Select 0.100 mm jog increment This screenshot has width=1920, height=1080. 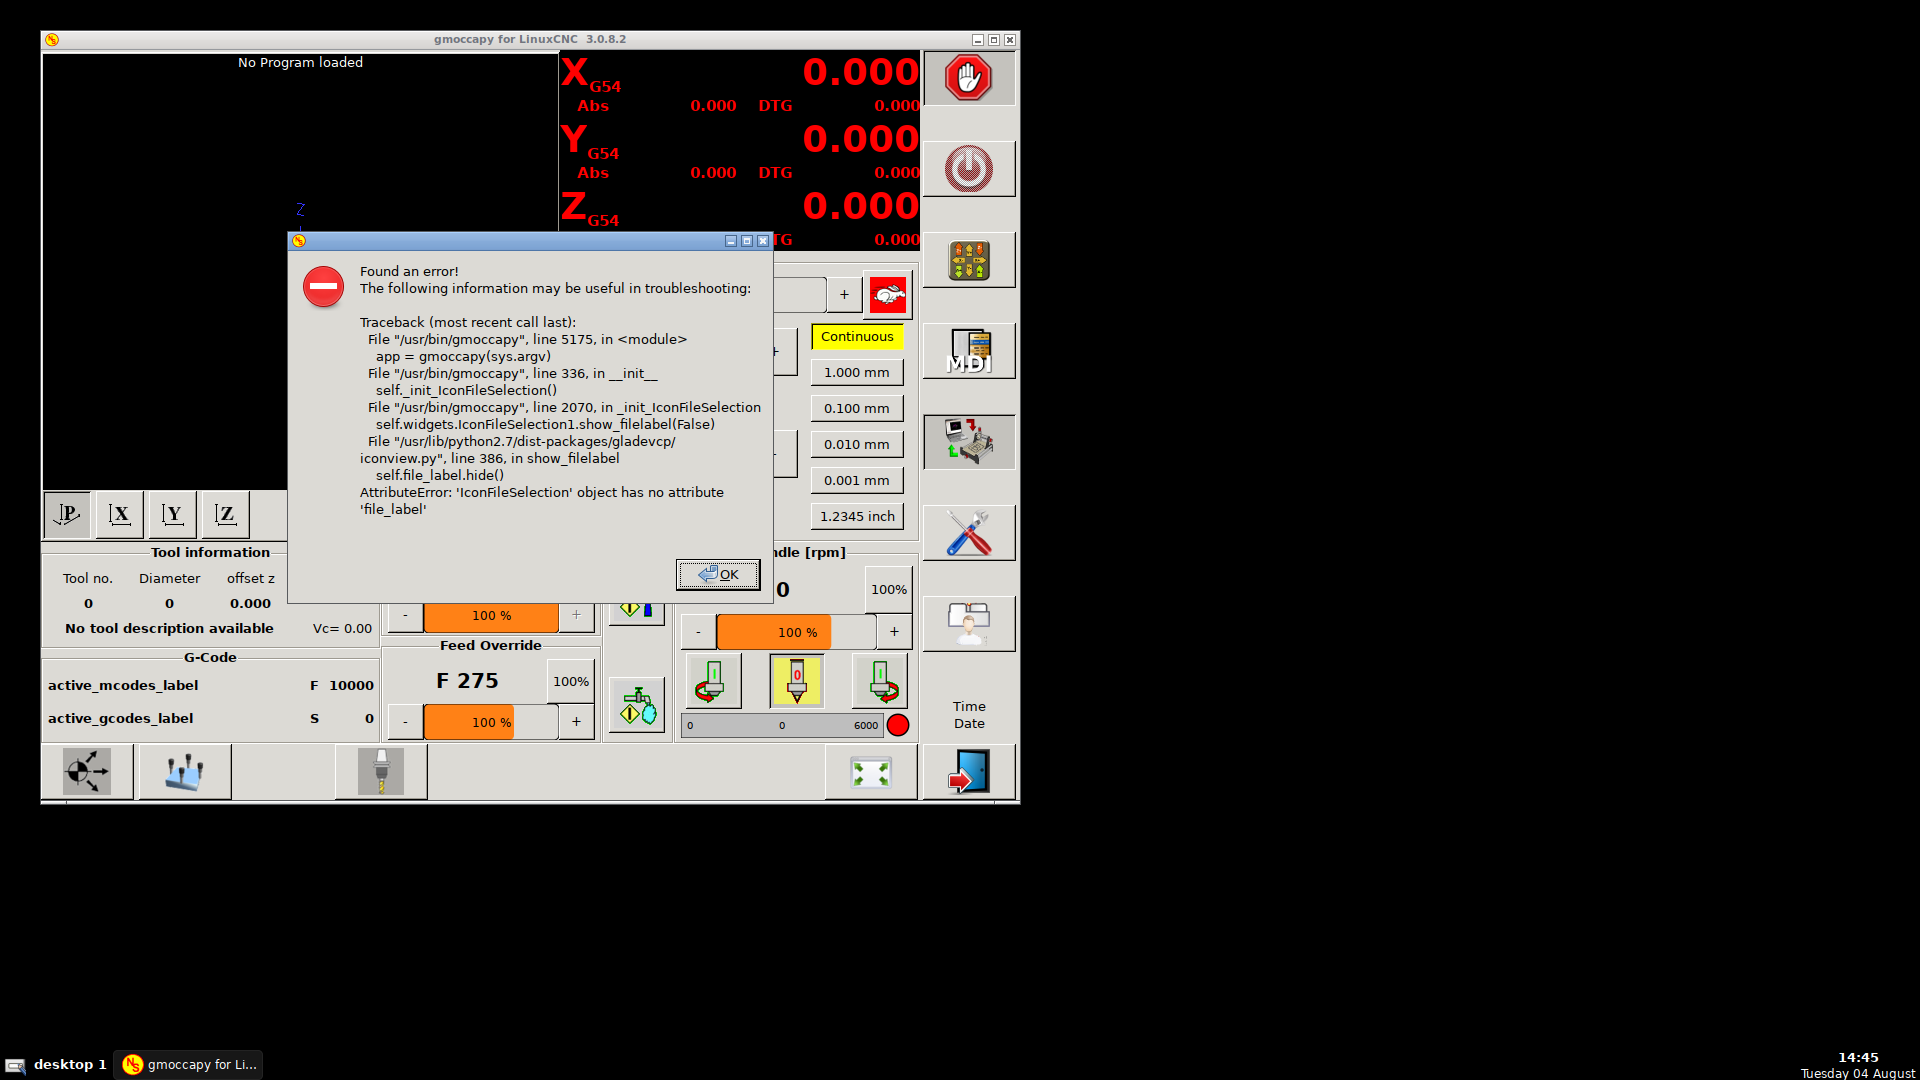click(x=857, y=409)
